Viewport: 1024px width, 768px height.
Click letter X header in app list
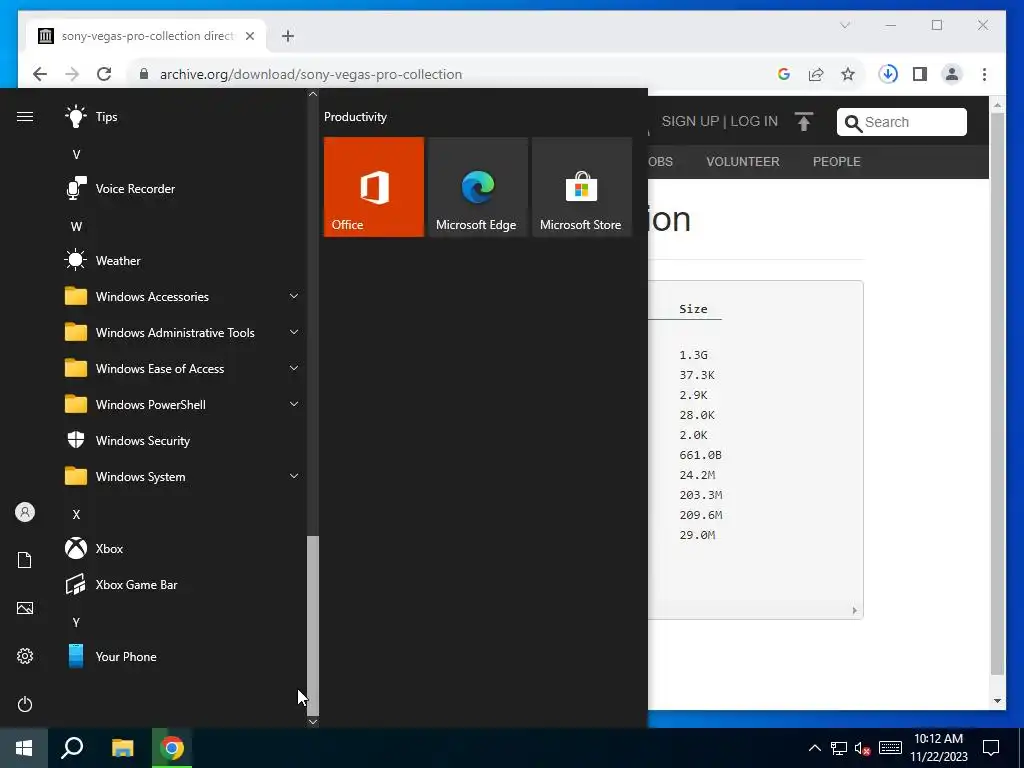[x=76, y=515]
